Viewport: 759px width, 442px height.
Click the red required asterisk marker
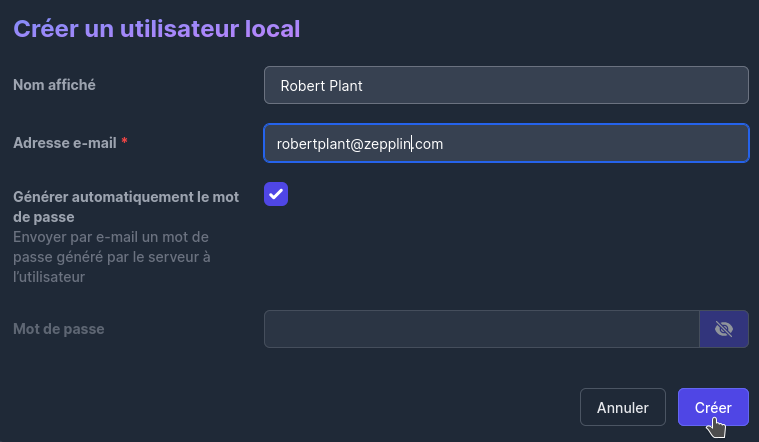tap(124, 140)
